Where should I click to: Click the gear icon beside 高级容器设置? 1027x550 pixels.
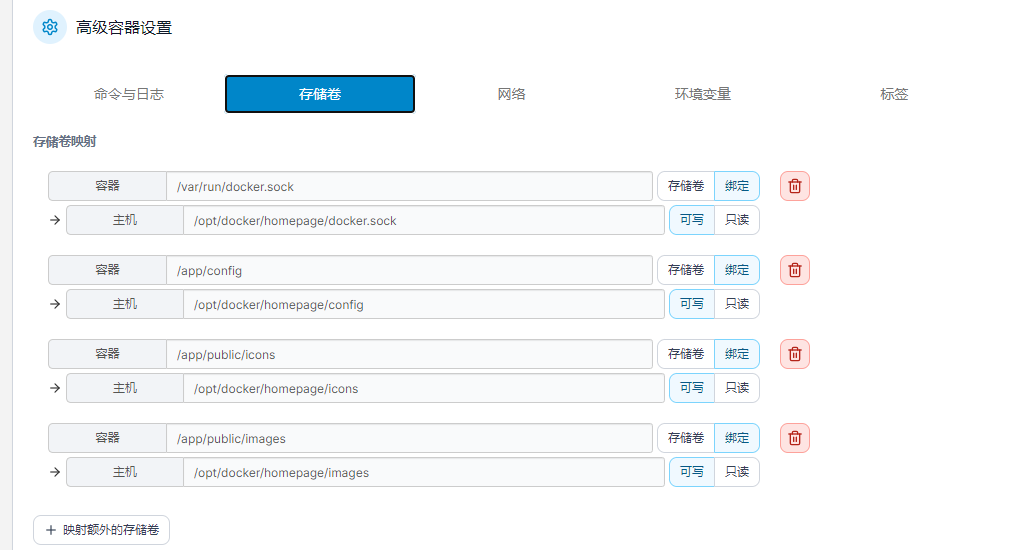[50, 28]
